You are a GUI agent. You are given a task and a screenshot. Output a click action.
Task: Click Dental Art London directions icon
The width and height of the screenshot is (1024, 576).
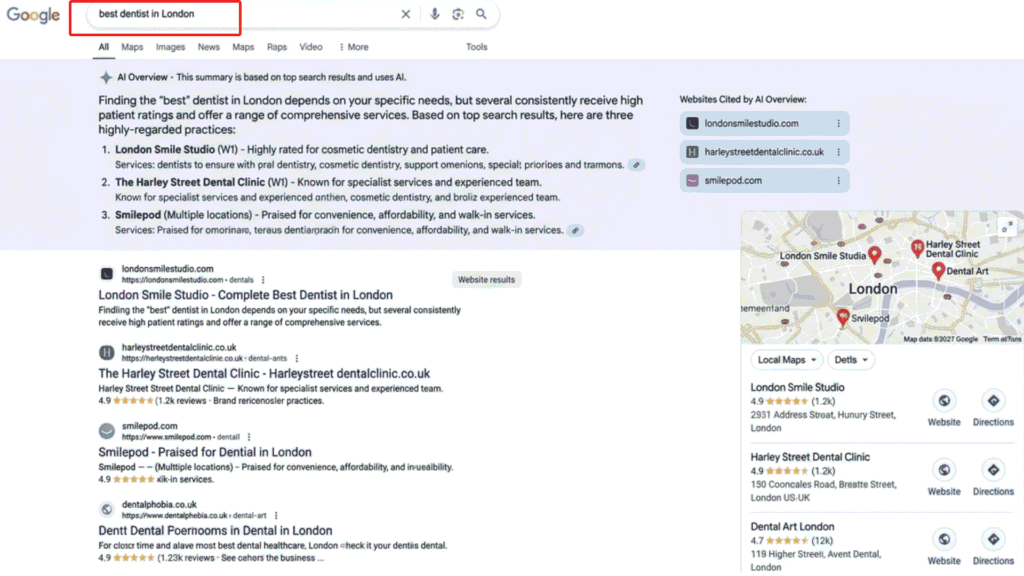tap(993, 539)
